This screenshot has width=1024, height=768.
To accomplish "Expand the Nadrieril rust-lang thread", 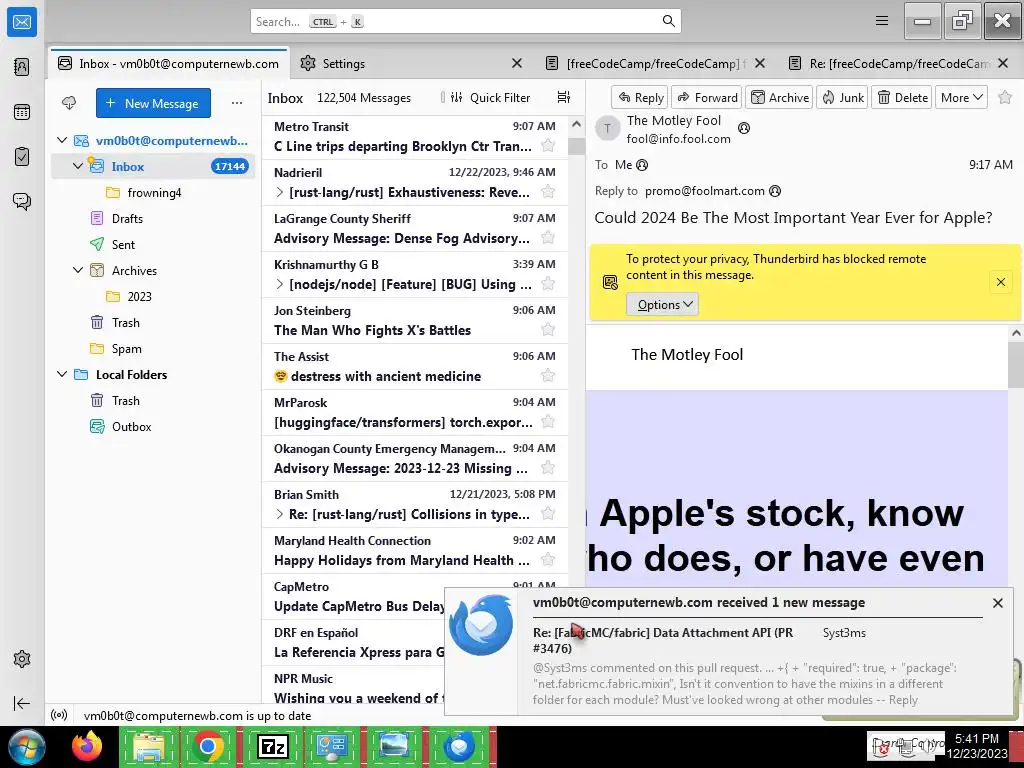I will 280,192.
